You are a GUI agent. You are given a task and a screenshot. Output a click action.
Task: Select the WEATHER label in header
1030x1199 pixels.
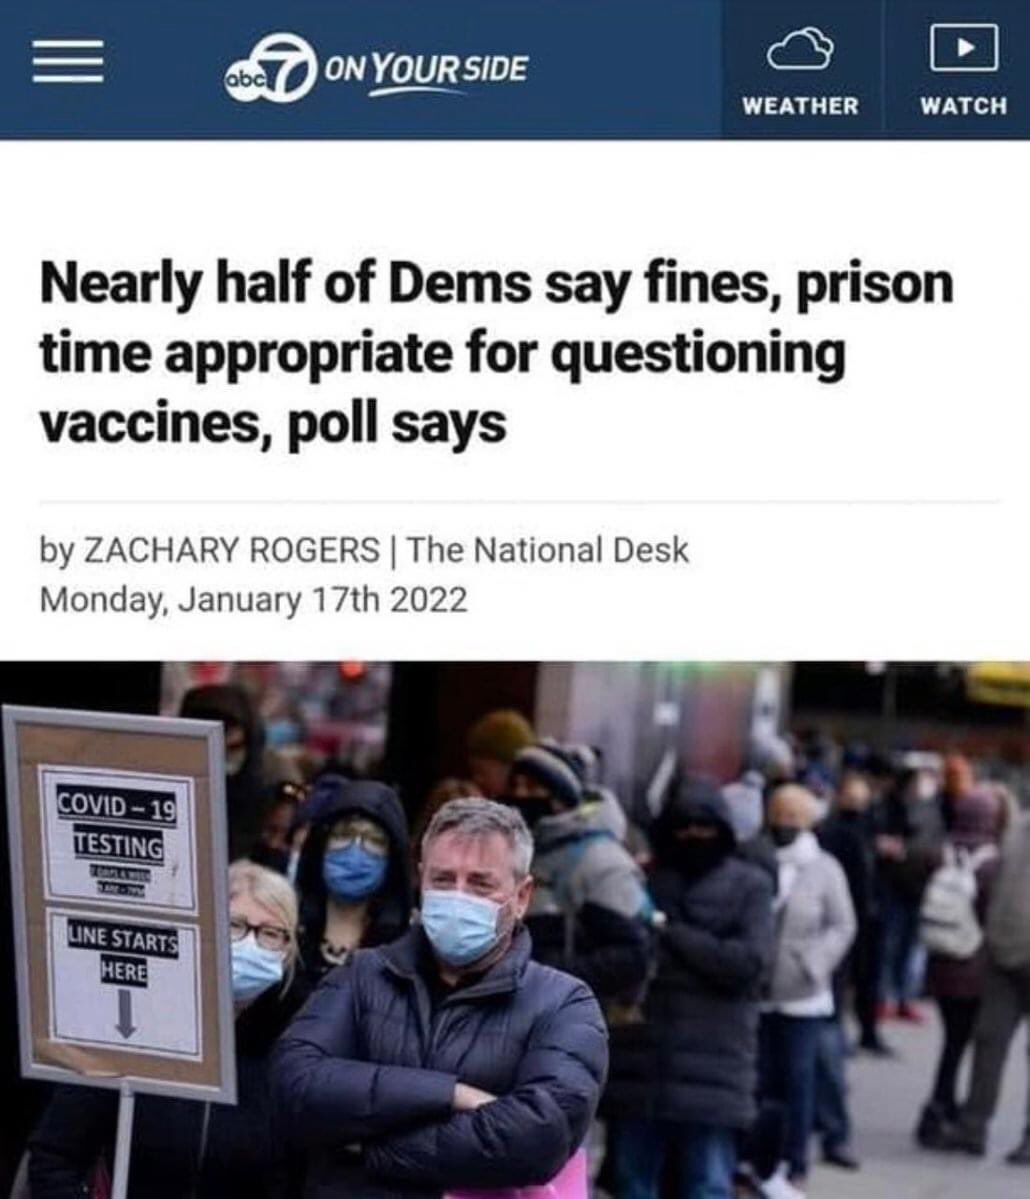[x=800, y=106]
